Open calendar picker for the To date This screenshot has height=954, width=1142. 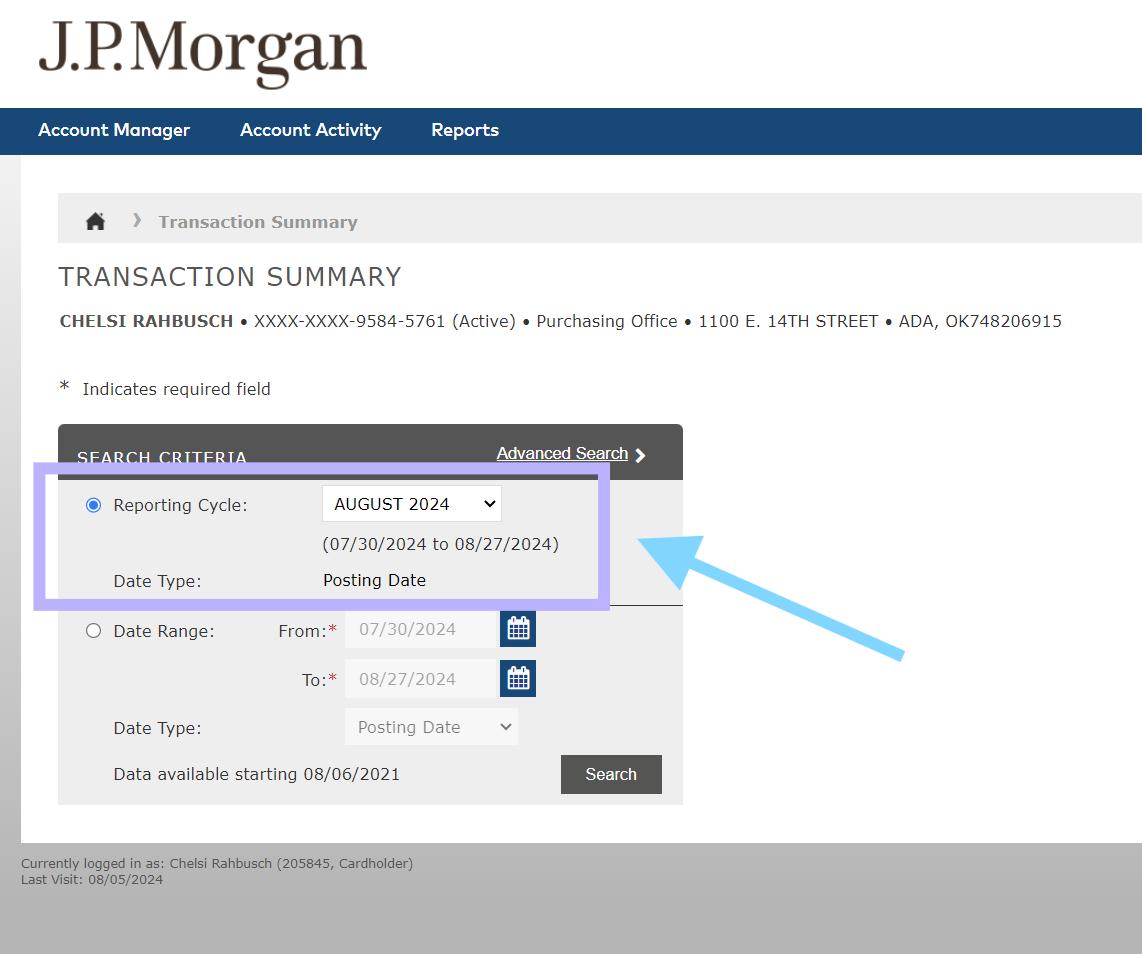tap(518, 678)
